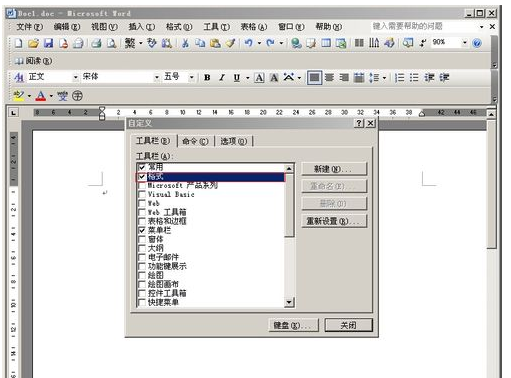Open Print Preview icon
Viewport: 511px width, 378px height.
point(111,43)
